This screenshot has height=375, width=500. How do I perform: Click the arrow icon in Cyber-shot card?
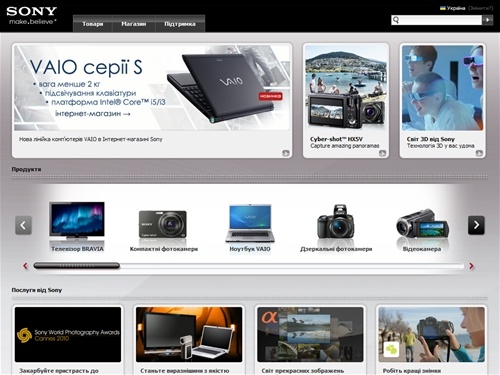coord(383,153)
